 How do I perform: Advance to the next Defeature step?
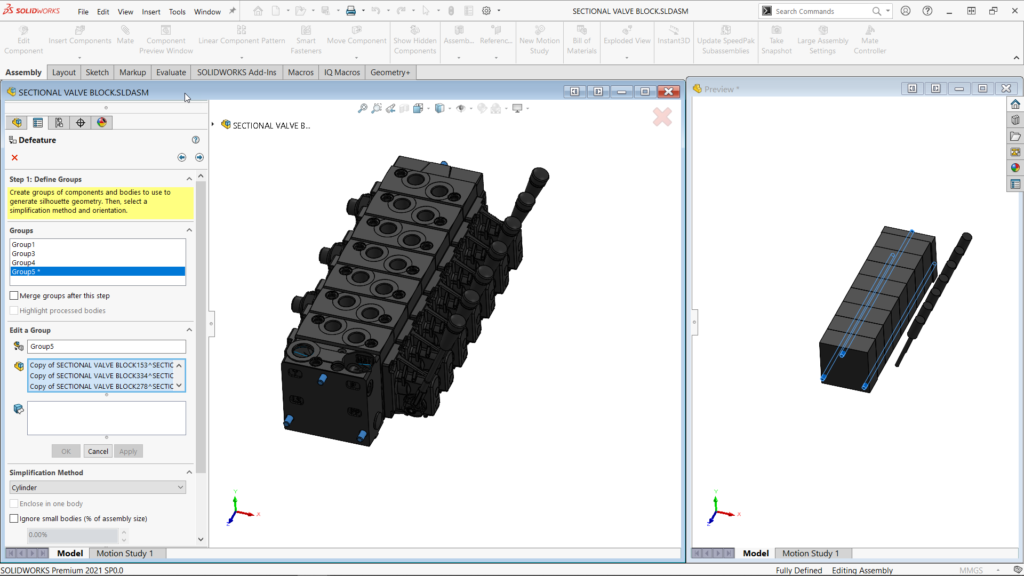click(x=199, y=157)
